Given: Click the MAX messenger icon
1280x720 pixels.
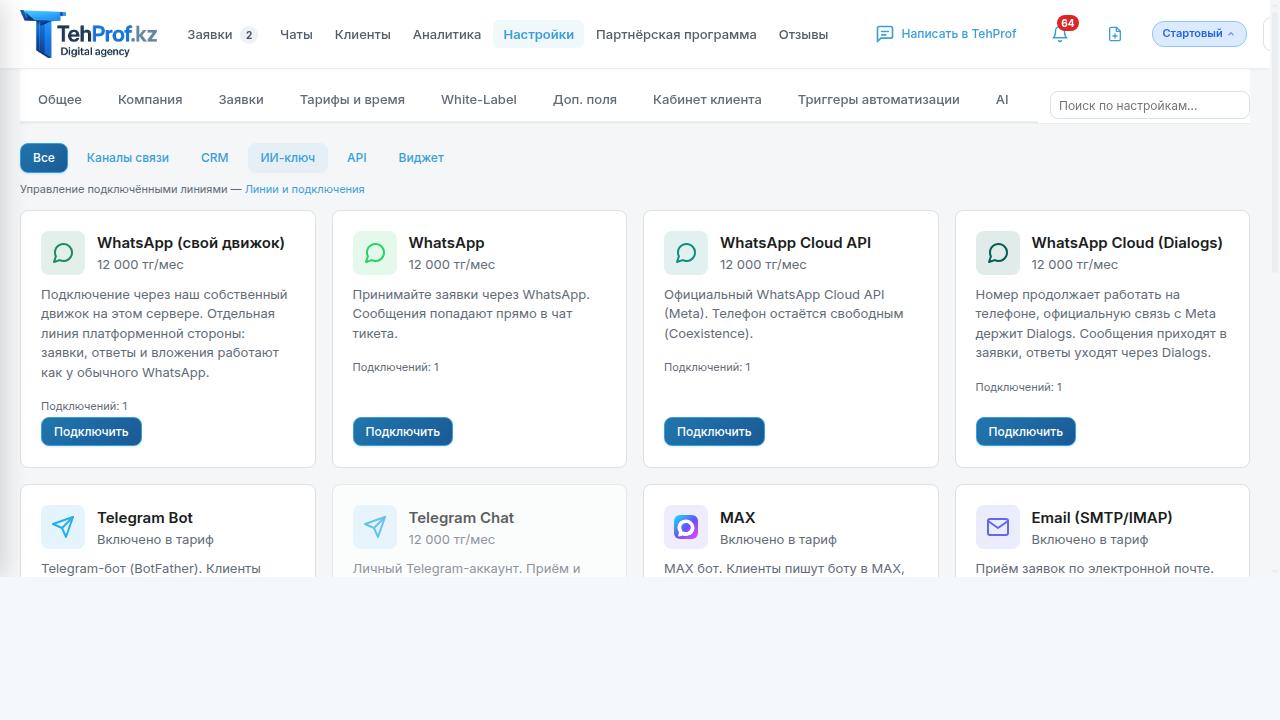Looking at the screenshot, I should coord(686,527).
